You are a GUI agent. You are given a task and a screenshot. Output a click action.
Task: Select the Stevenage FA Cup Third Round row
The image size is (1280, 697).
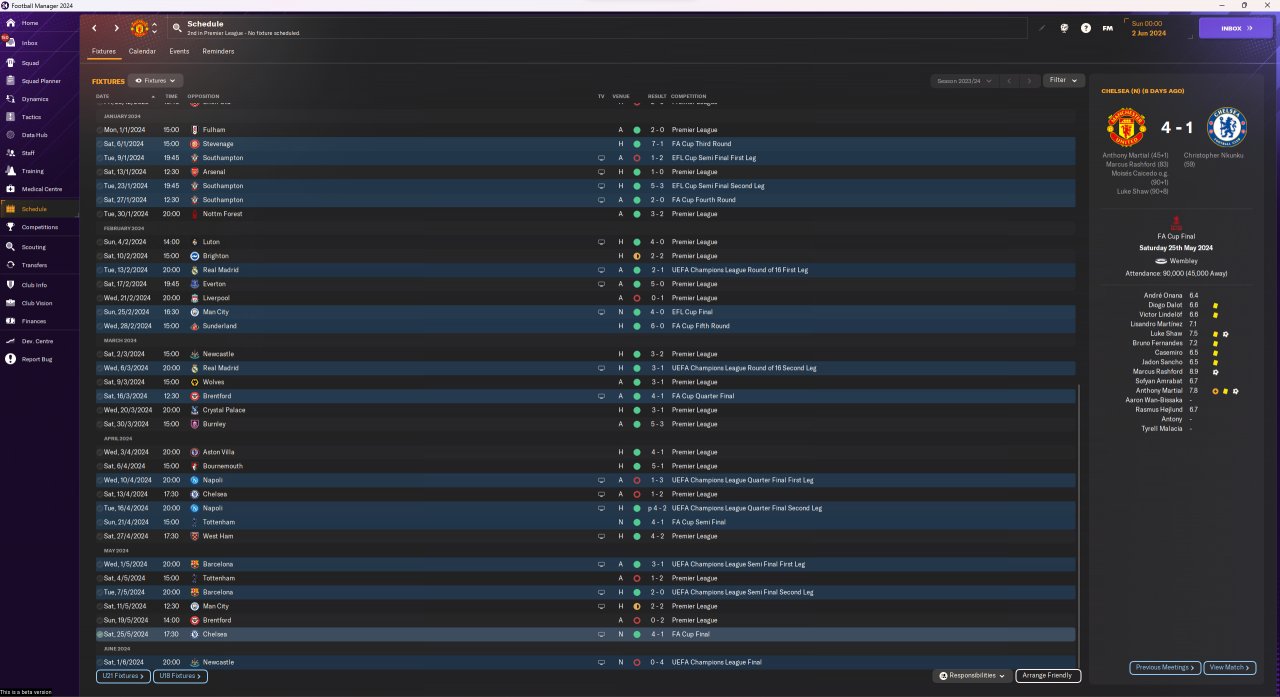(x=586, y=144)
